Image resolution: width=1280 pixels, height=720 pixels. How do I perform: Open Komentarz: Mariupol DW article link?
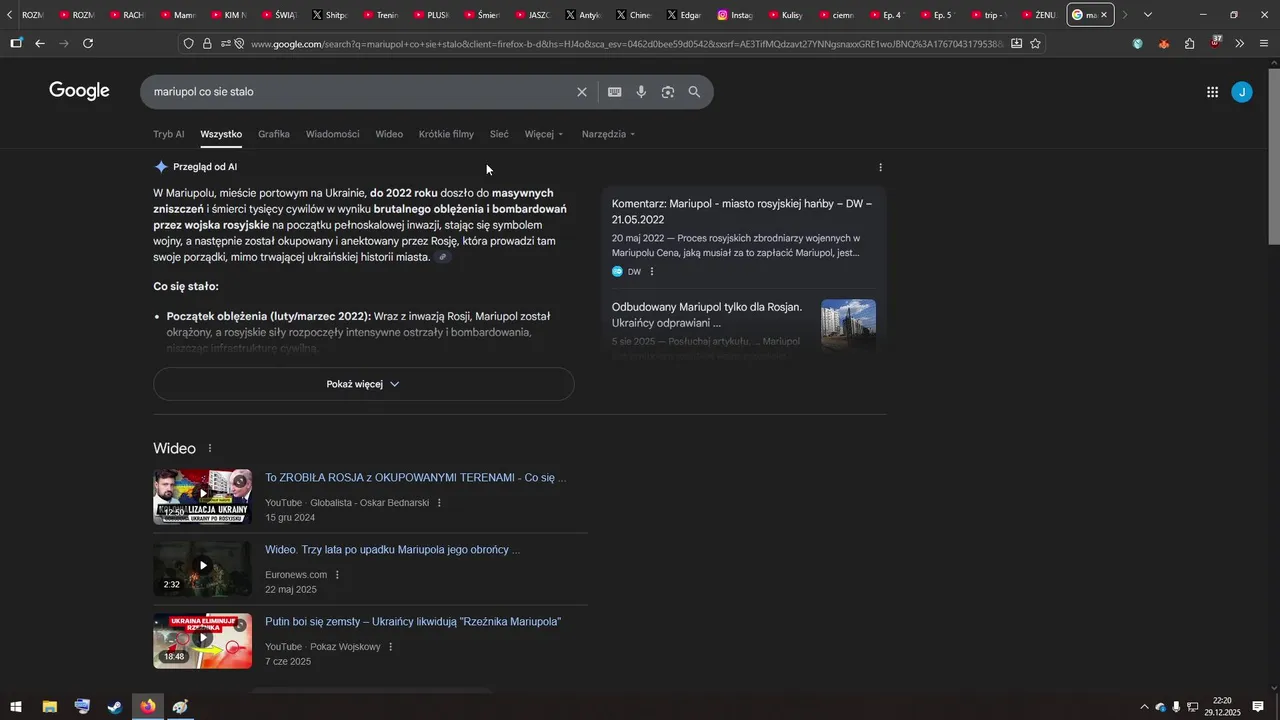(x=742, y=211)
